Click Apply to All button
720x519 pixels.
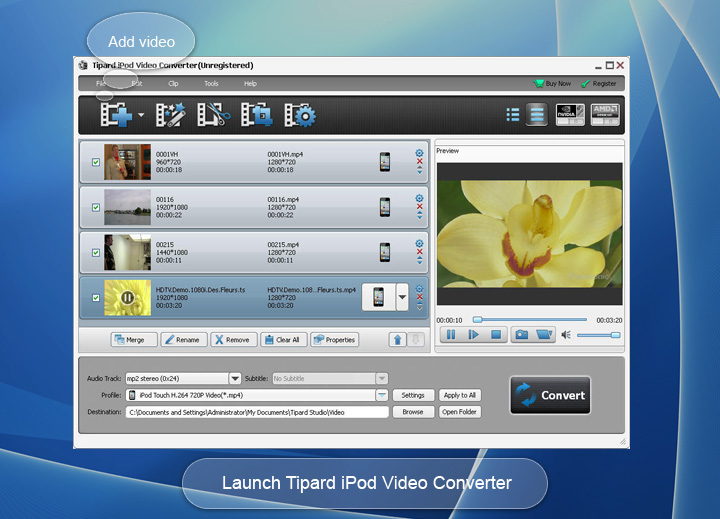tap(460, 395)
